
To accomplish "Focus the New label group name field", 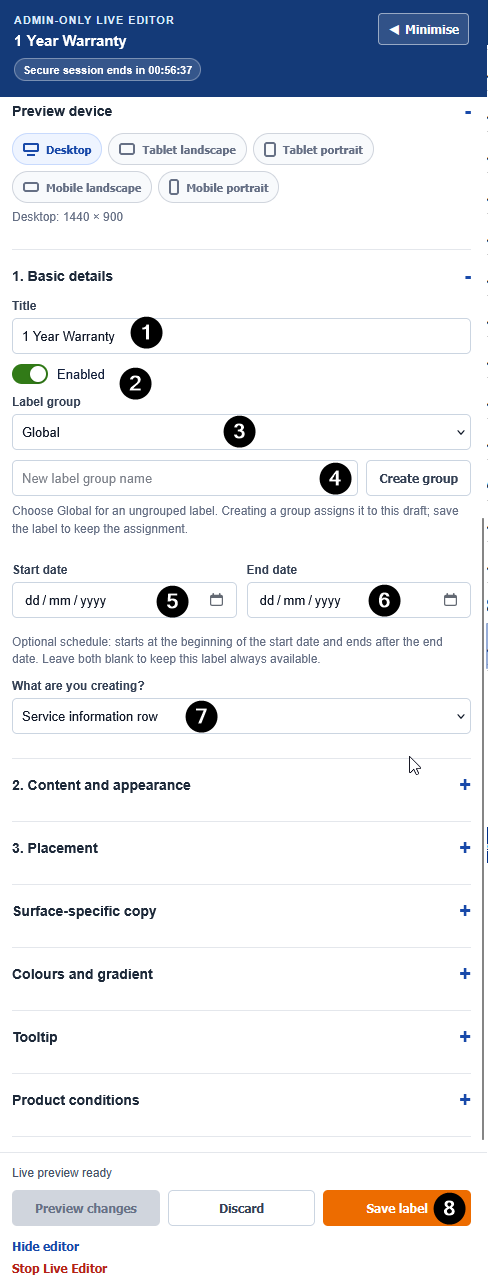I will tap(185, 478).
